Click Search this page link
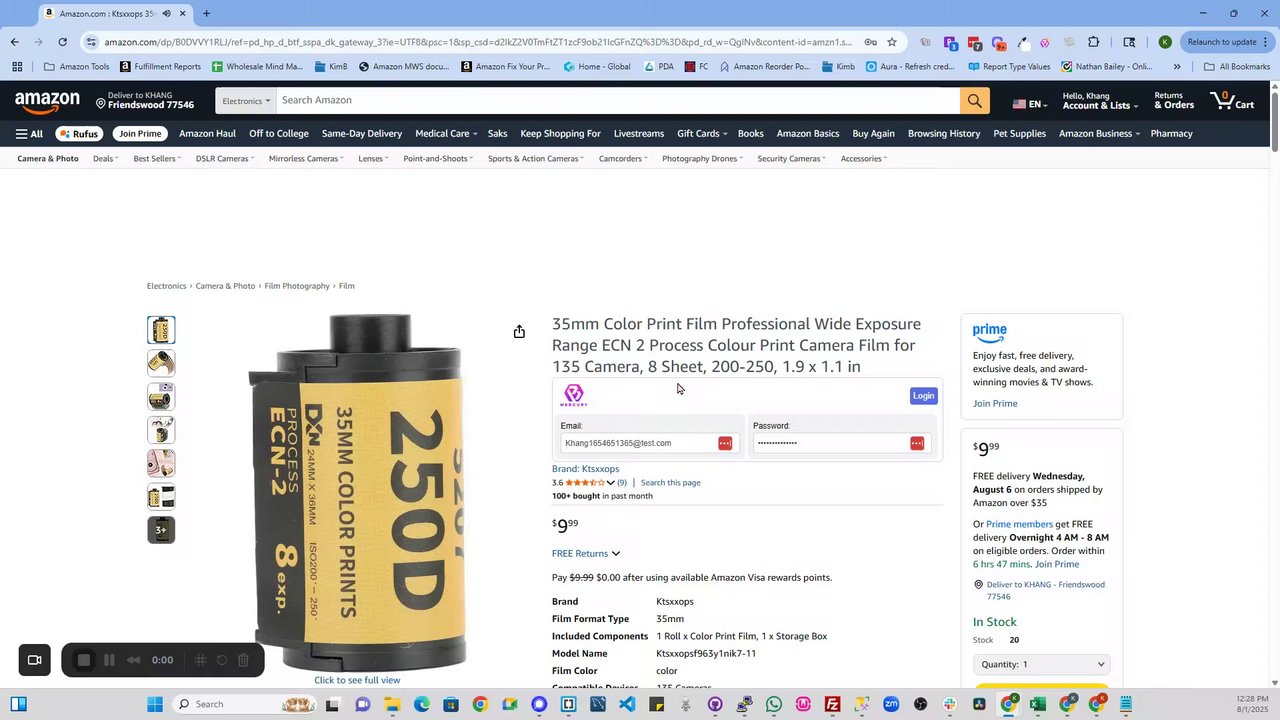This screenshot has width=1280, height=720. [x=670, y=483]
